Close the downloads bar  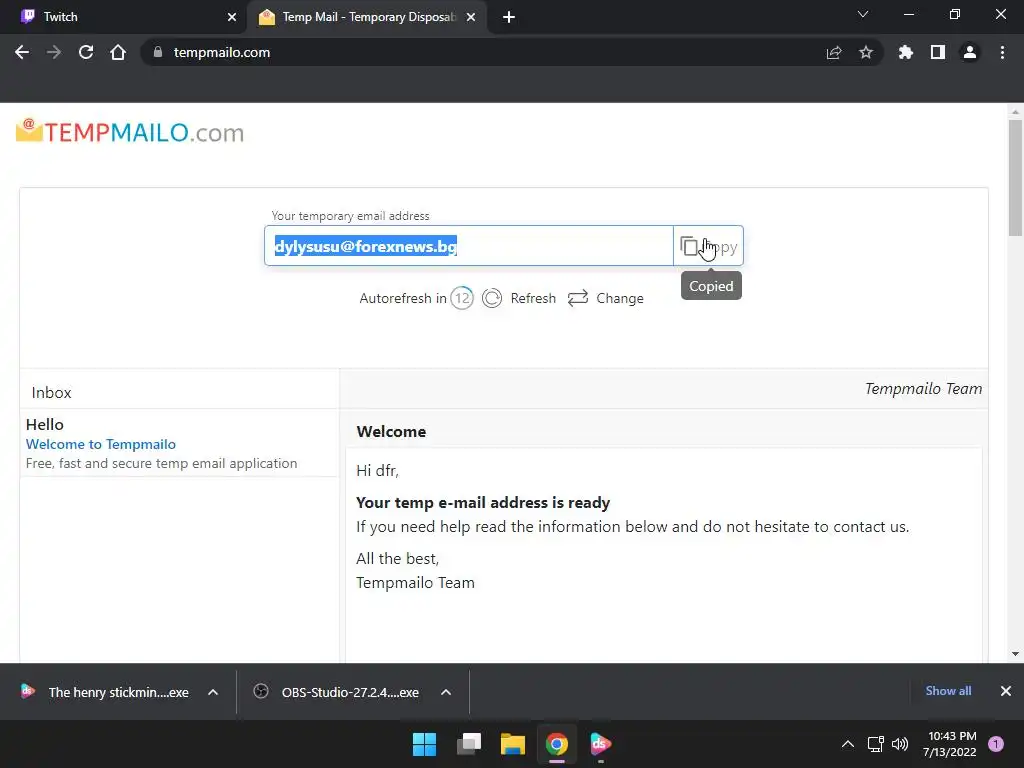1006,691
